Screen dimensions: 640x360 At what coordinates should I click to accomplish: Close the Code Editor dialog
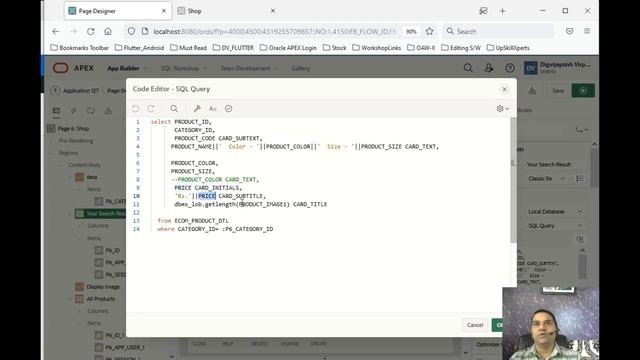click(504, 89)
